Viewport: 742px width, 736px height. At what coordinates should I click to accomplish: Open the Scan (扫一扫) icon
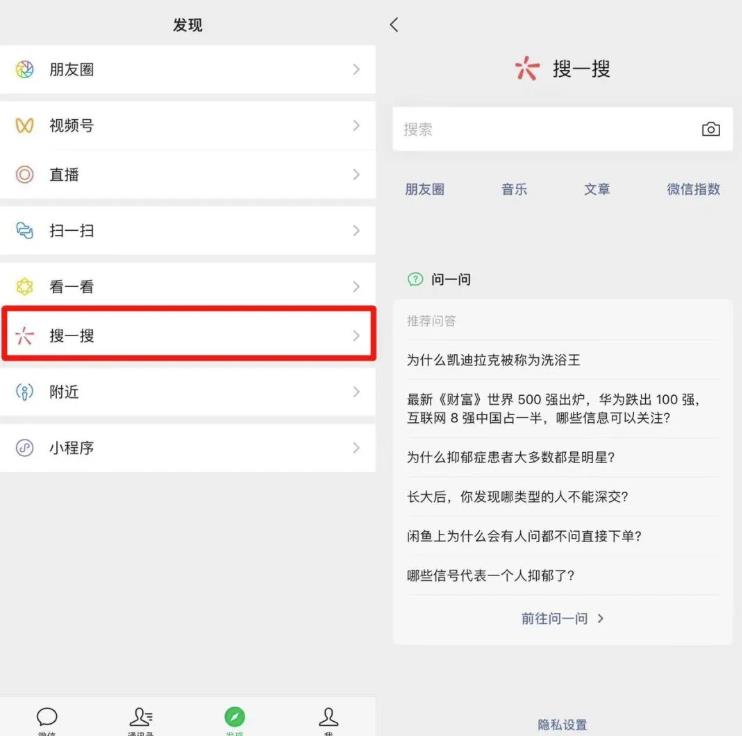(x=25, y=231)
